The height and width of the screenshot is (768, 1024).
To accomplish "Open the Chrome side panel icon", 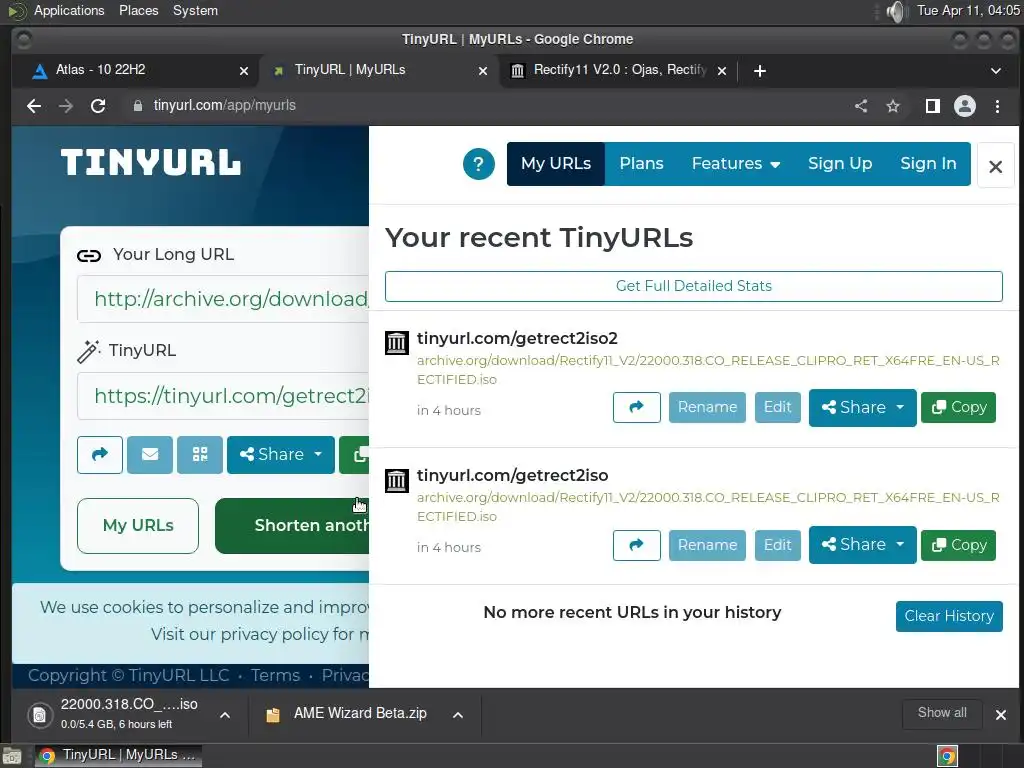I will [x=933, y=106].
